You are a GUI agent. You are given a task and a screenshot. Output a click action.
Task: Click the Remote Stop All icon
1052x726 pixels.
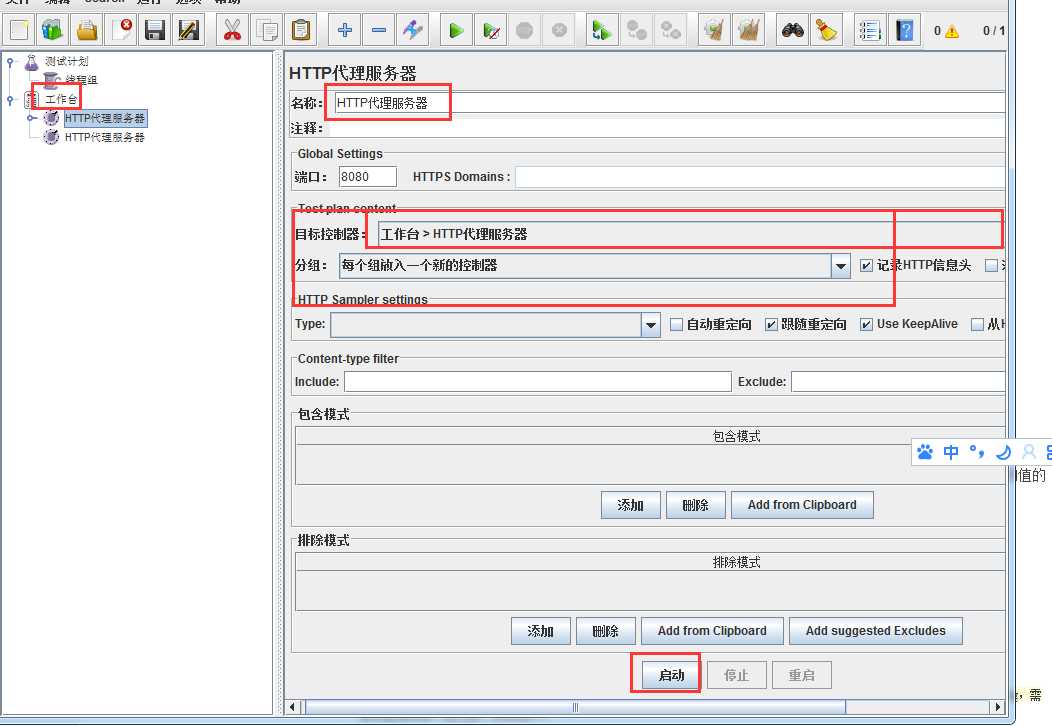[670, 30]
